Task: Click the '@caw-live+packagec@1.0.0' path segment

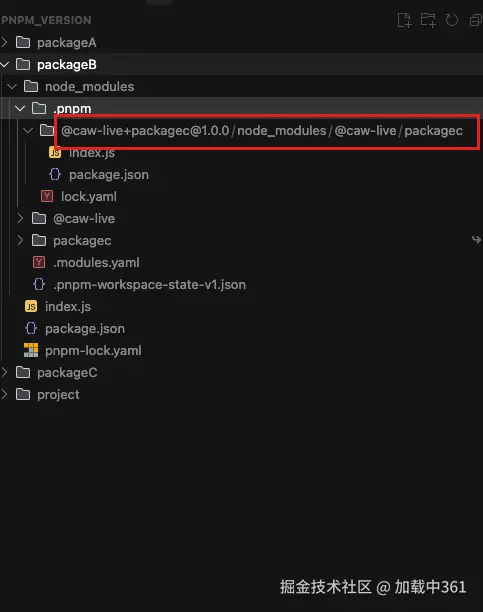Action: 145,131
